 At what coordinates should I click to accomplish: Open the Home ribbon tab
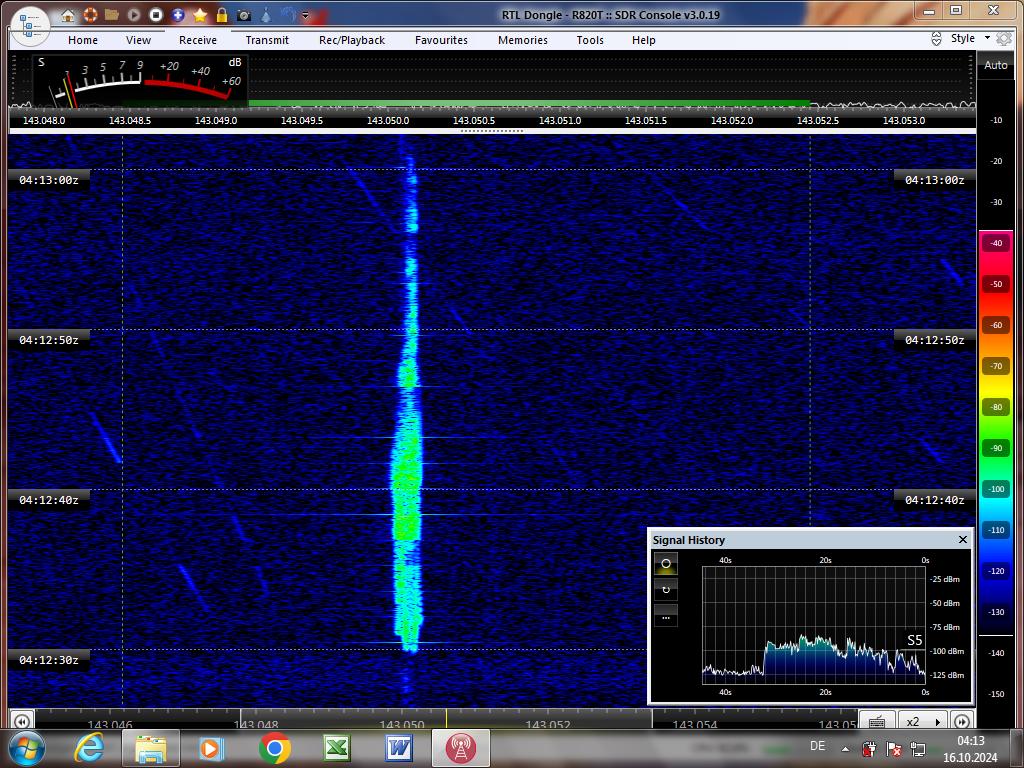pyautogui.click(x=83, y=40)
